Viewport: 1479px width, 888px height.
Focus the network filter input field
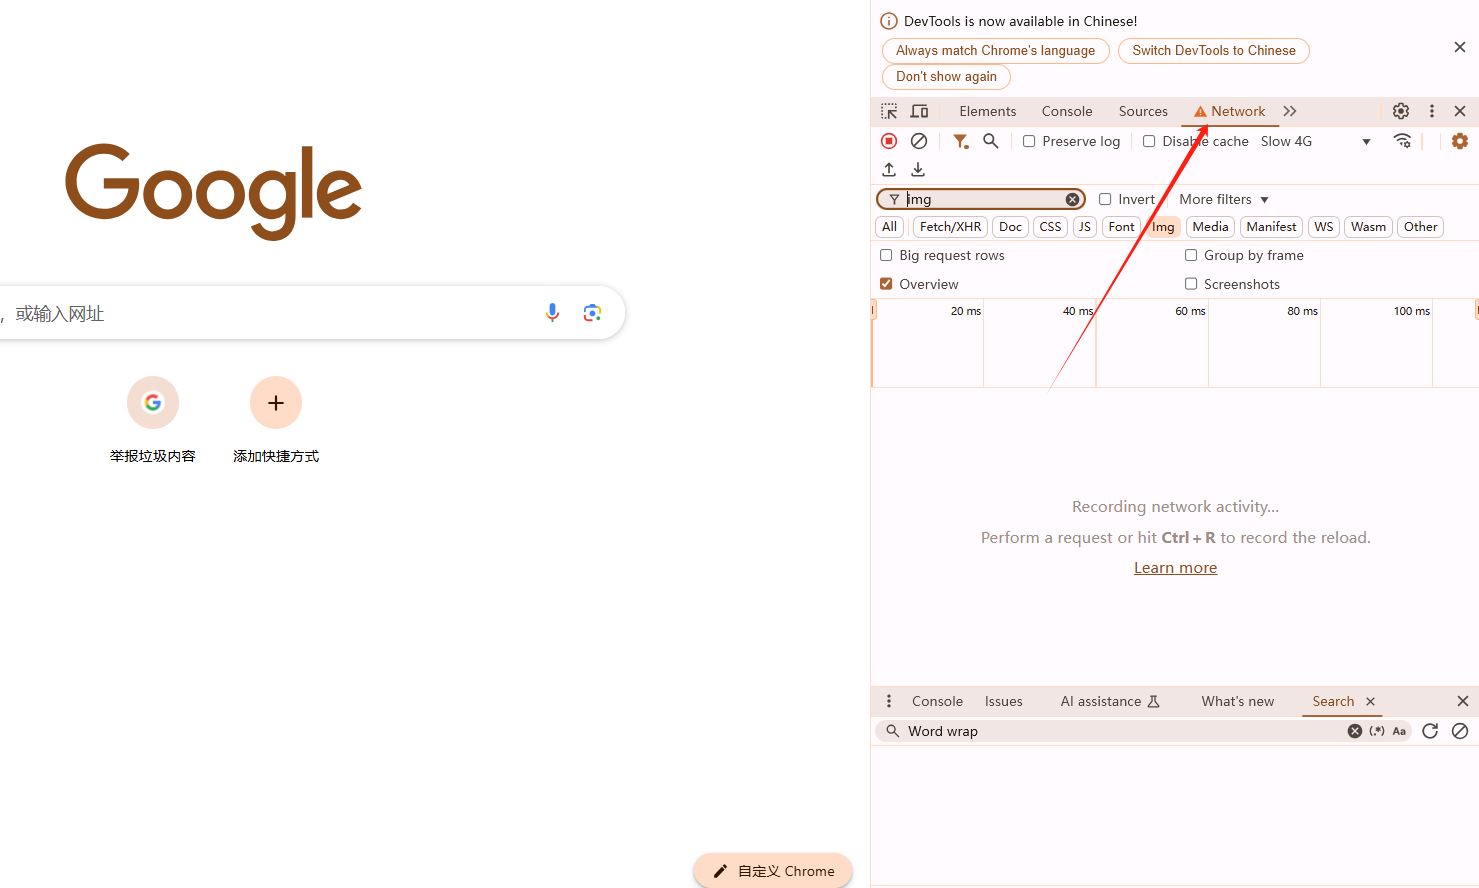coord(983,199)
